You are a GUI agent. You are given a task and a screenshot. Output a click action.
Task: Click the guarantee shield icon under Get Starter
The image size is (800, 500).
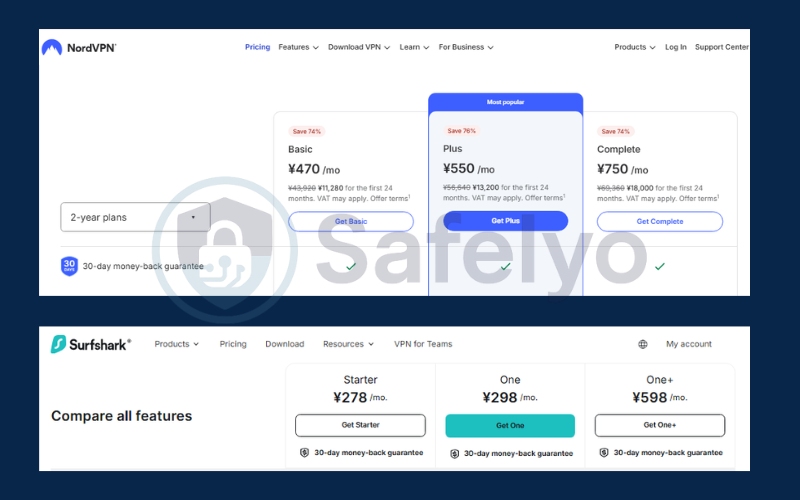coord(305,453)
